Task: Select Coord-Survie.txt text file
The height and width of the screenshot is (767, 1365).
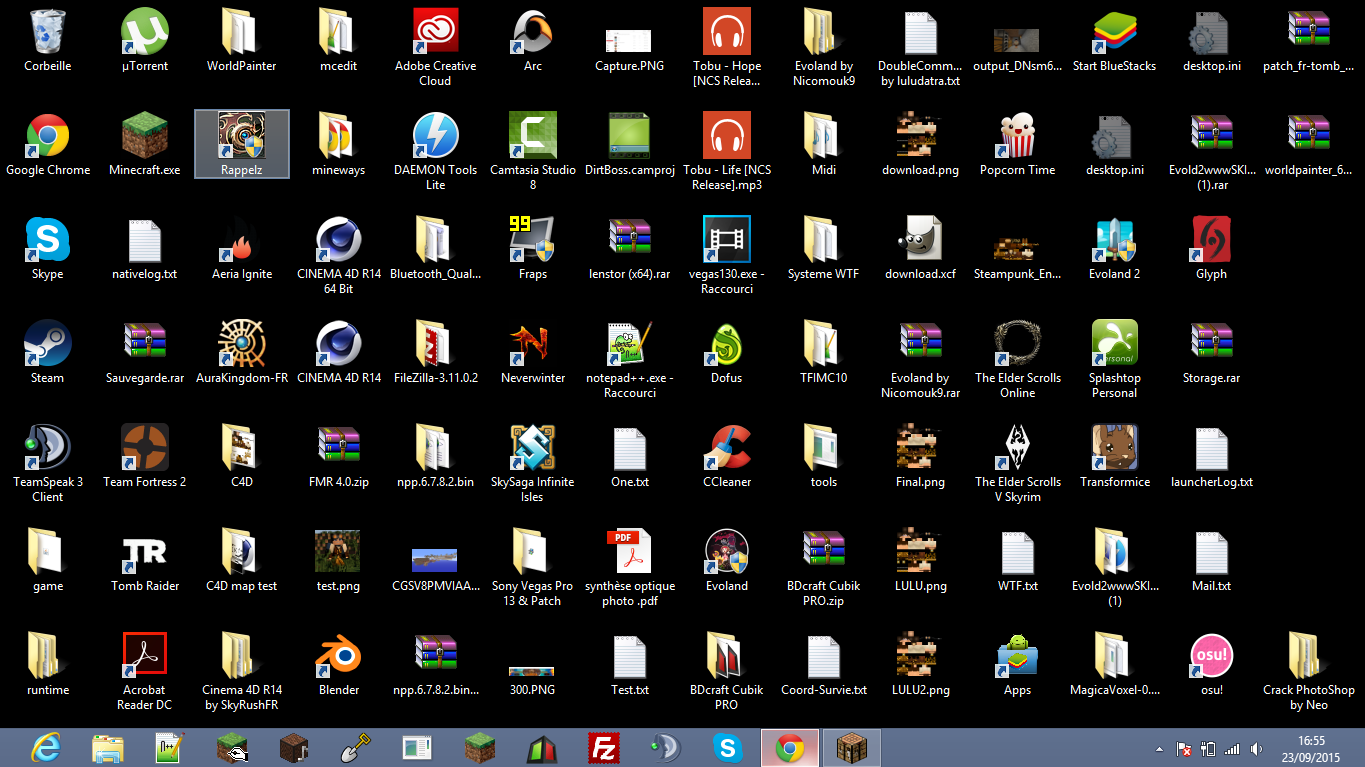Action: [824, 664]
